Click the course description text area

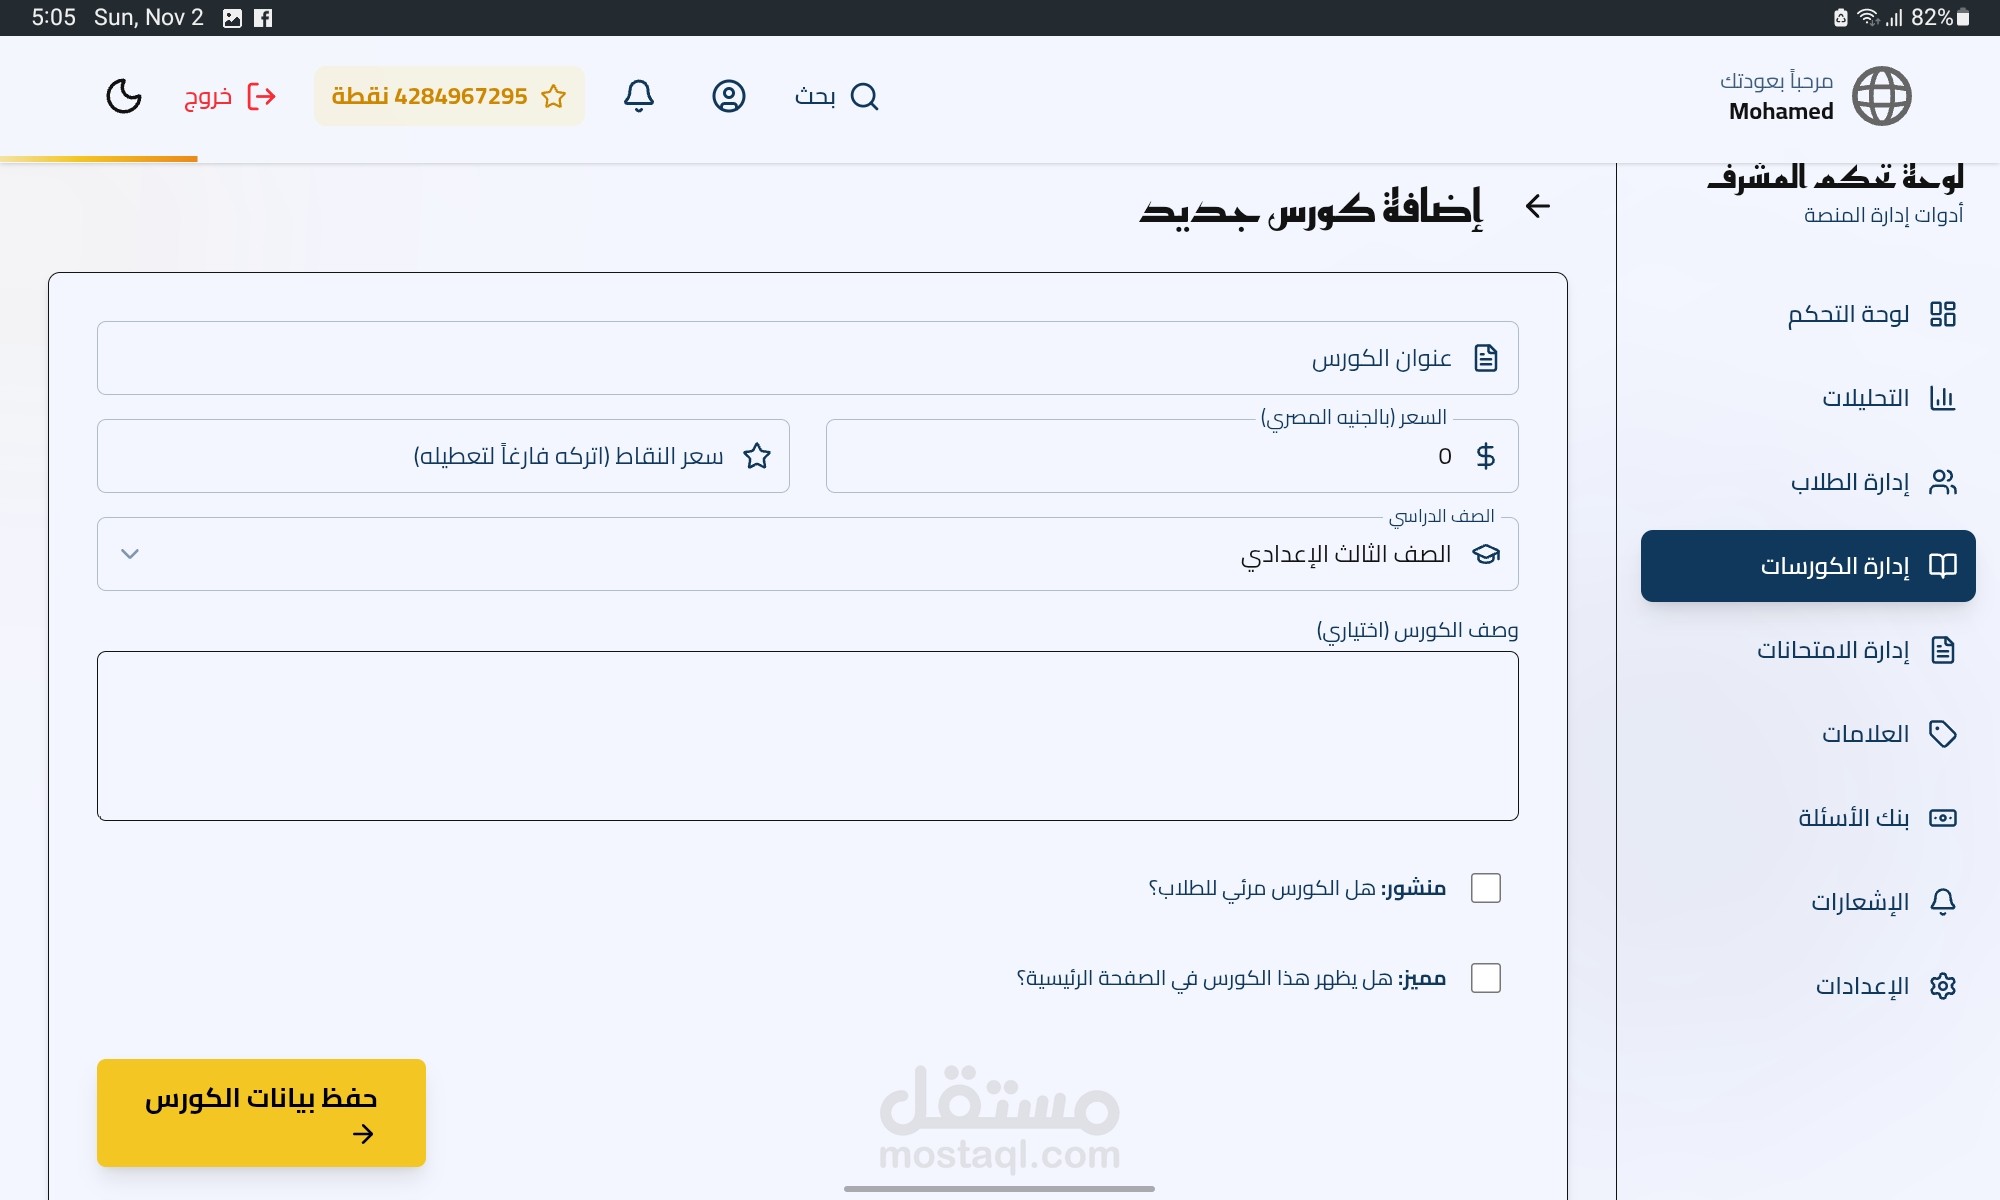[807, 736]
